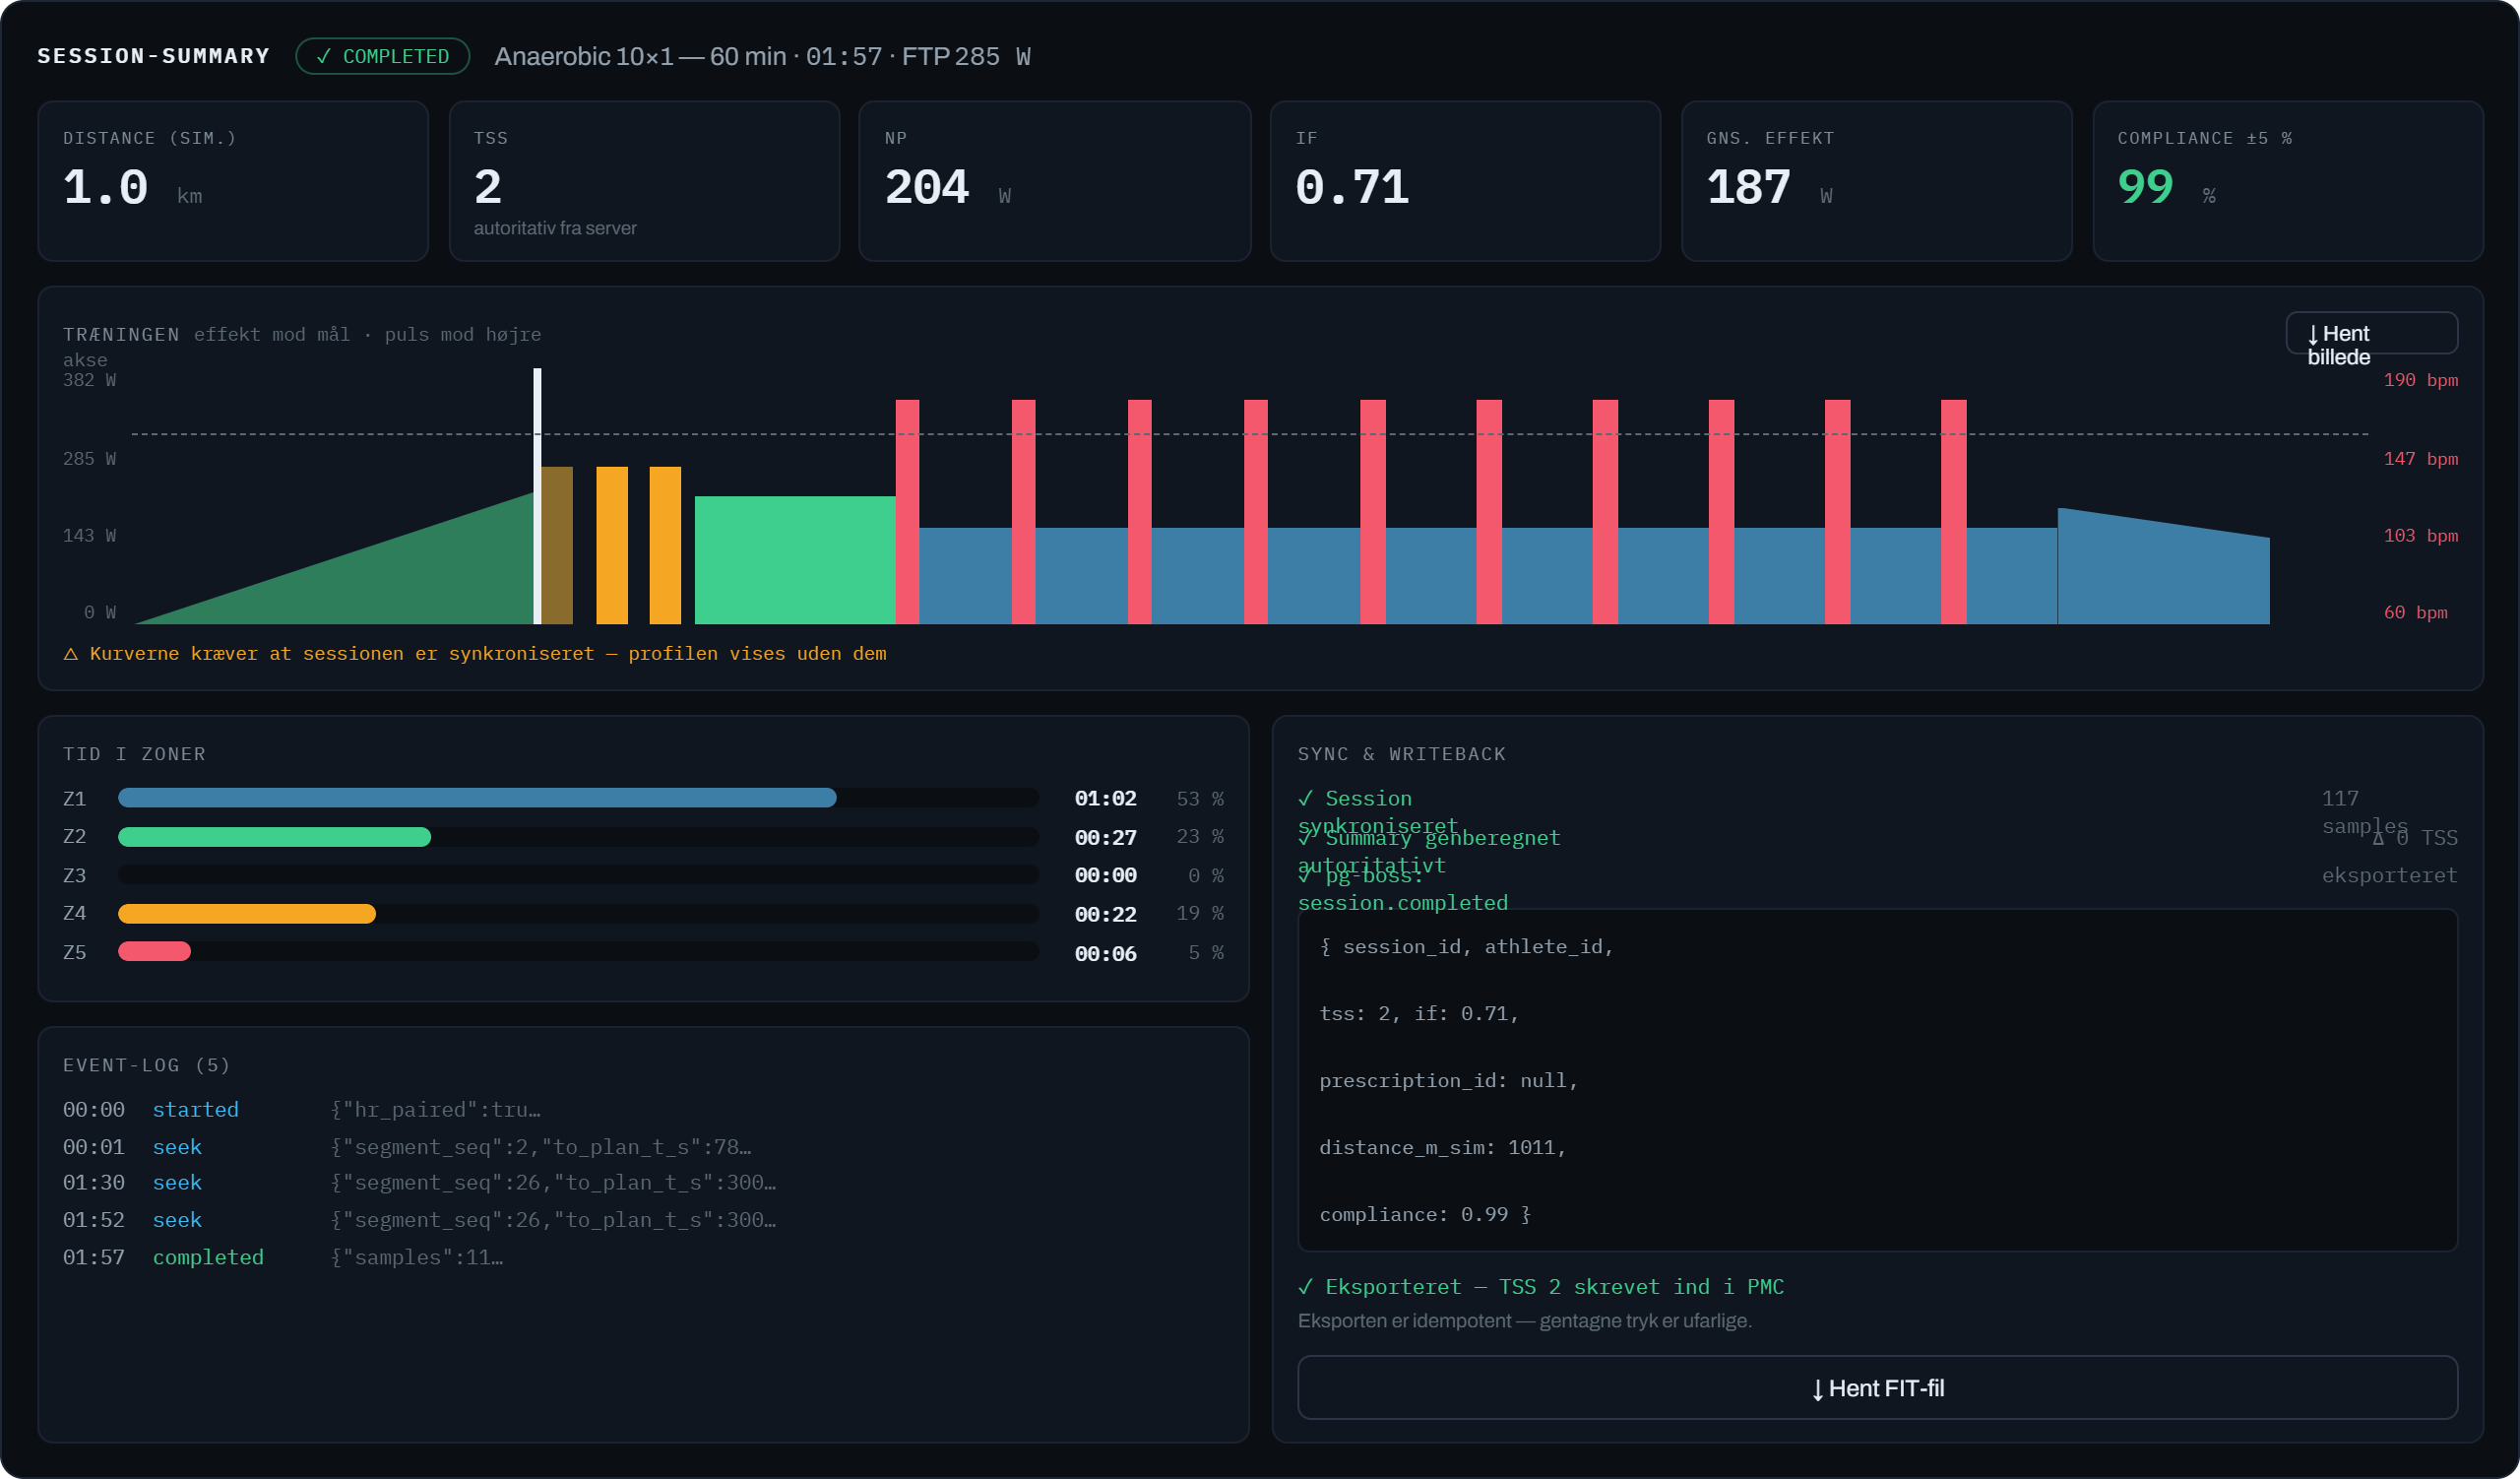Click the Z1 blue zone progress bar
Viewport: 2520px width, 1479px height.
pos(477,798)
